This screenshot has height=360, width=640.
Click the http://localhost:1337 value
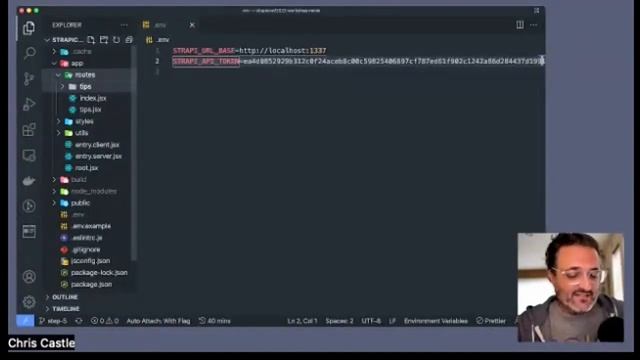283,51
